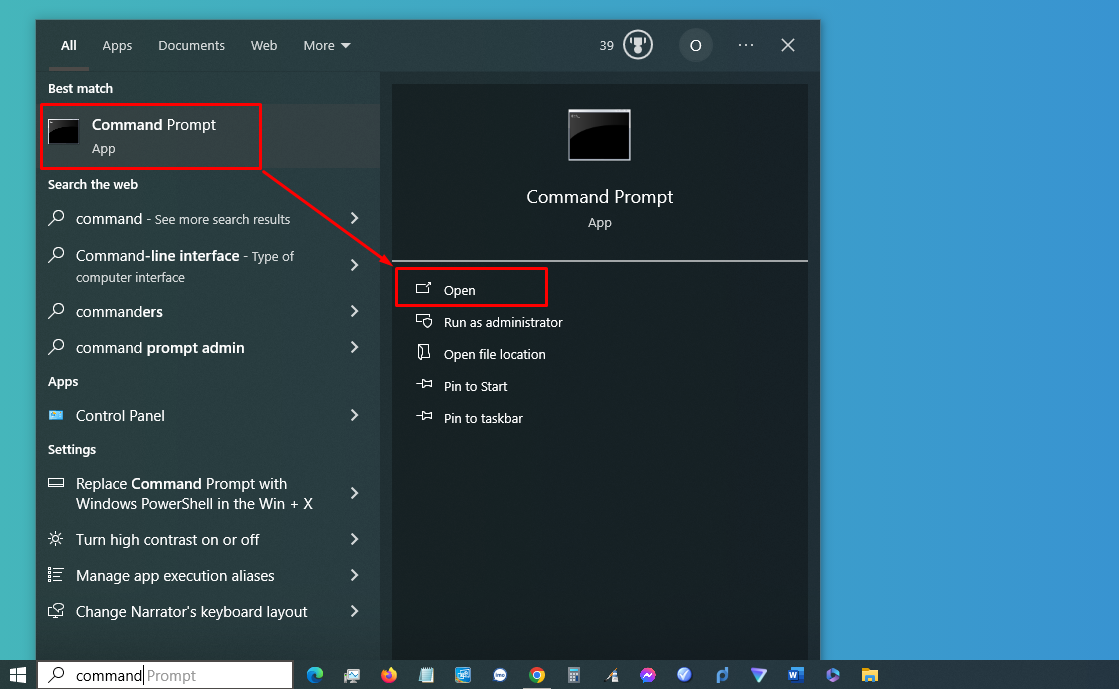This screenshot has height=689, width=1119.
Task: Click the Start menu button
Action: tap(17, 675)
